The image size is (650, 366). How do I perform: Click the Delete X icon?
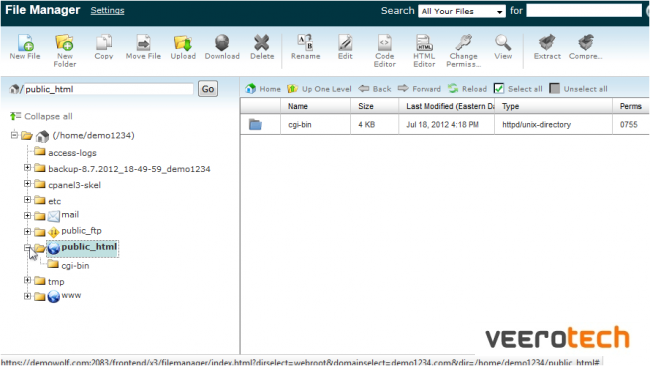pyautogui.click(x=262, y=43)
